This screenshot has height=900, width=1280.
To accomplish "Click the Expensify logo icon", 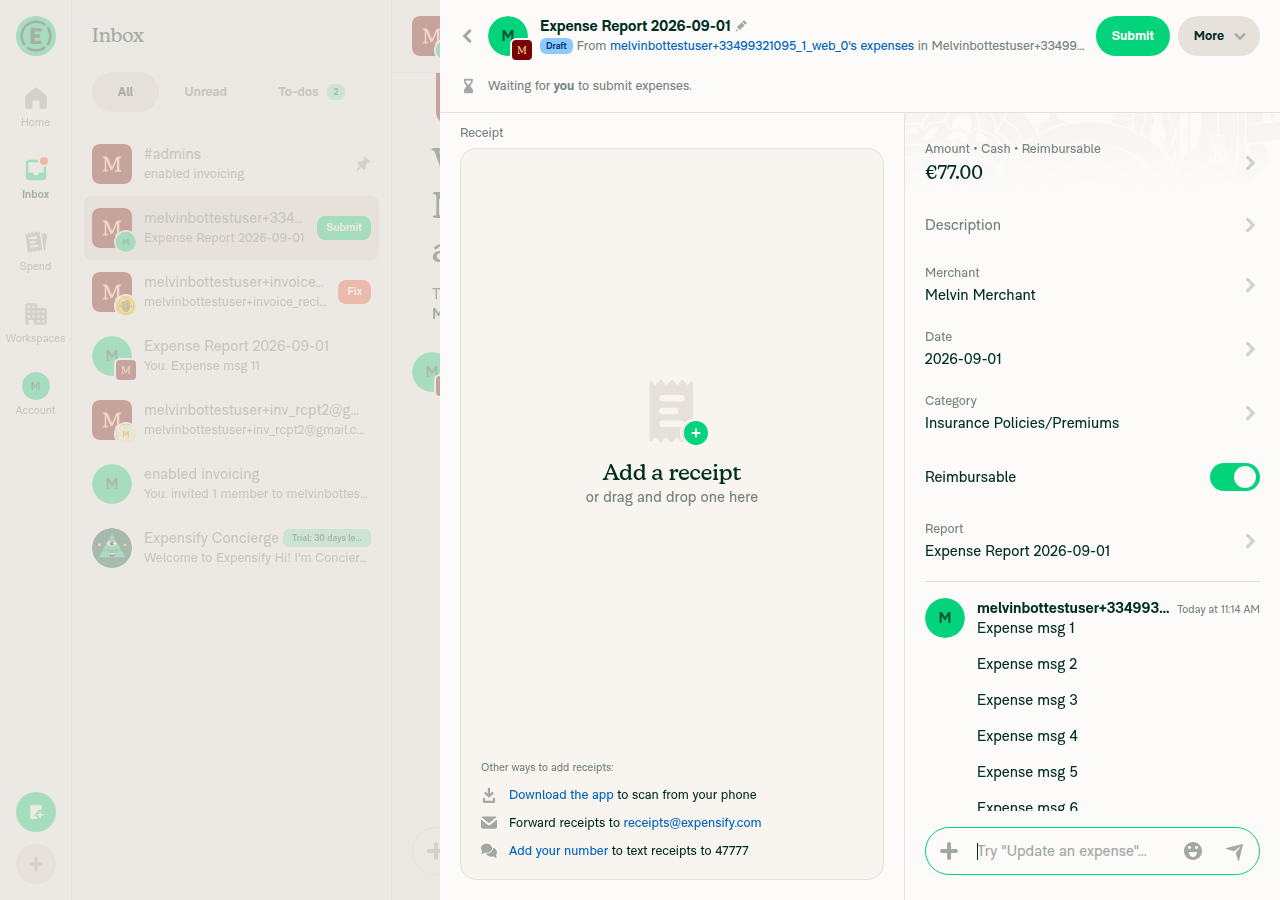I will [x=36, y=36].
